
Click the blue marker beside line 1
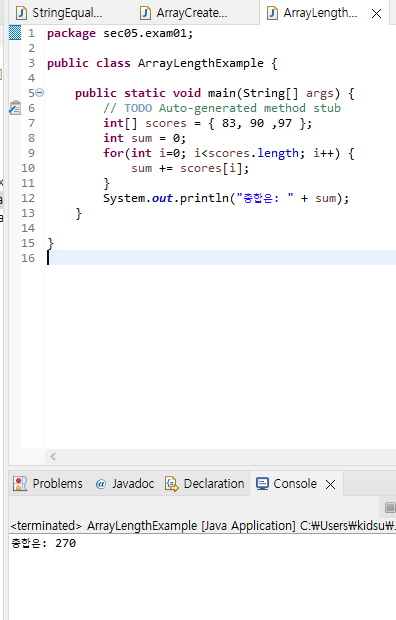point(15,33)
